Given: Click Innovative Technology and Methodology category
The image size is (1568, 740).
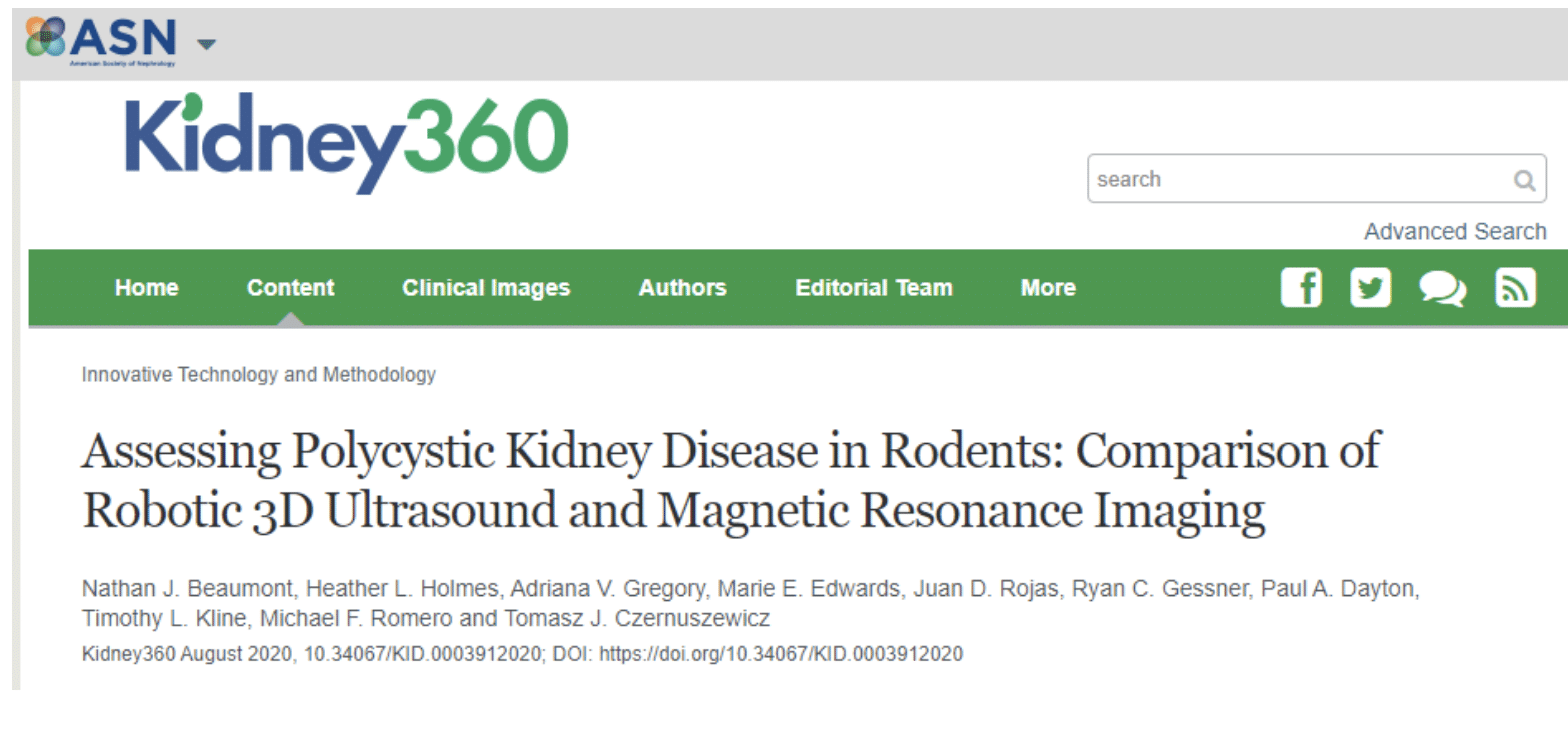Looking at the screenshot, I should tap(259, 375).
